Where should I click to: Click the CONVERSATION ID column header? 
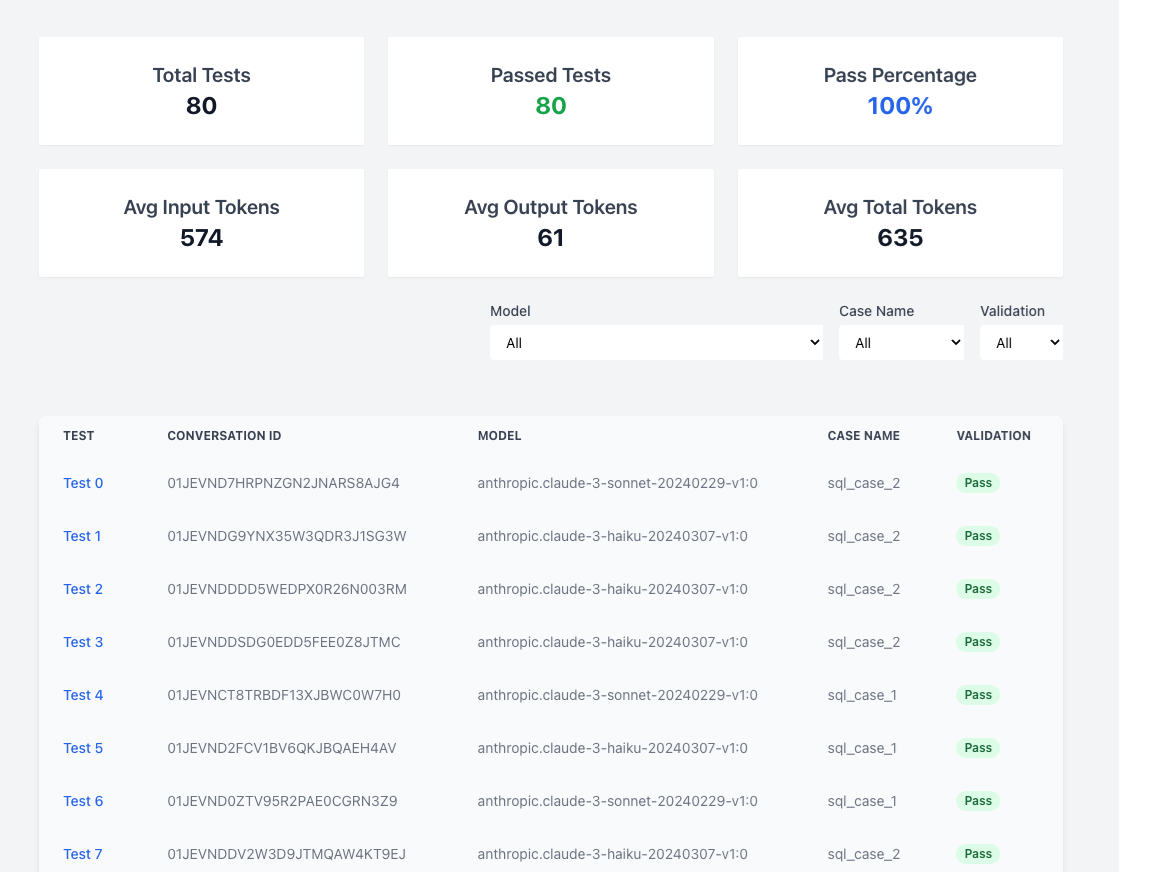click(x=224, y=436)
